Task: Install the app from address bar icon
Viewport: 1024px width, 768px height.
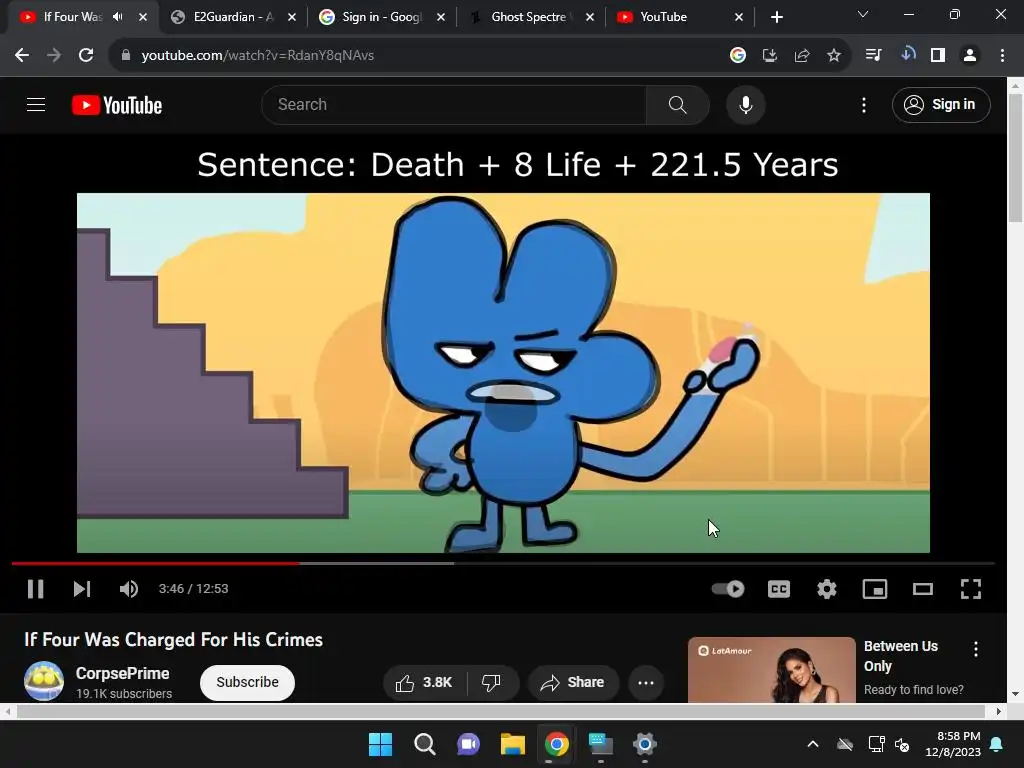Action: click(x=770, y=56)
